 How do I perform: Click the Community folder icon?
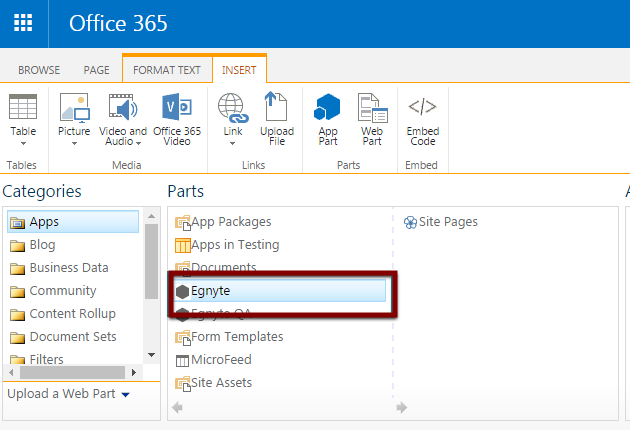[17, 291]
